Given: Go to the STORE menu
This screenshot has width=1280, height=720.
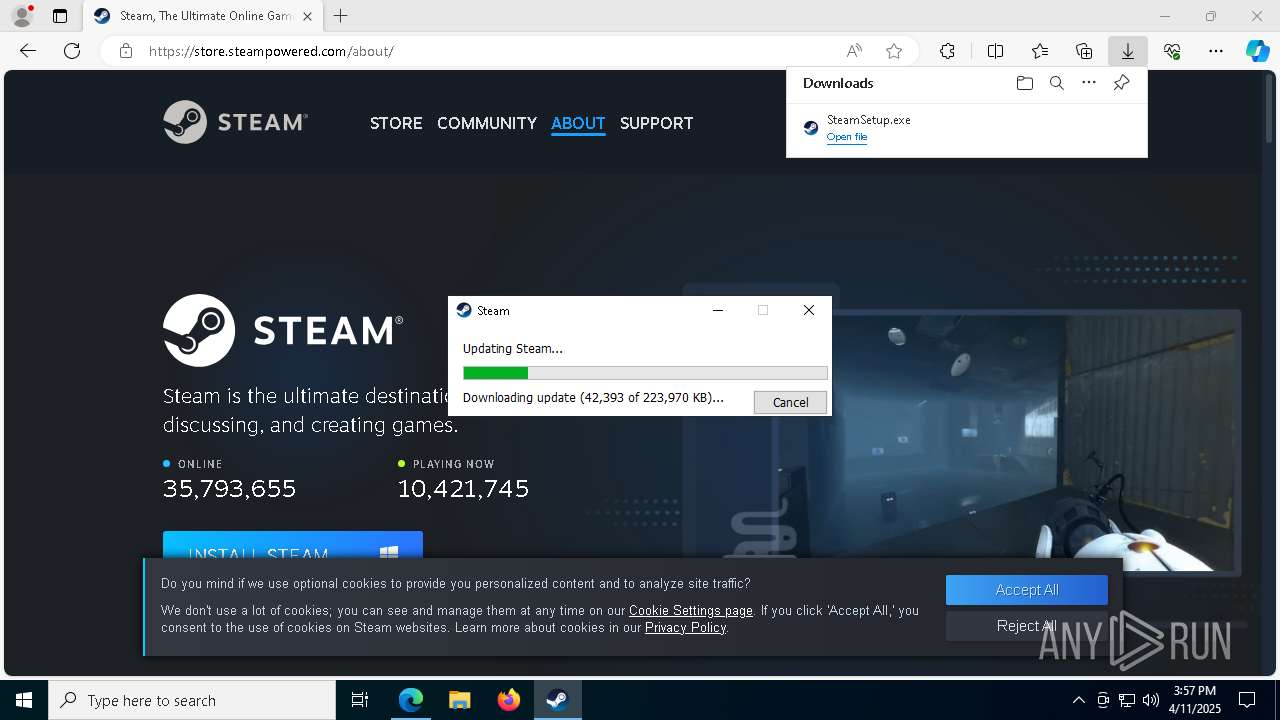Looking at the screenshot, I should pyautogui.click(x=396, y=123).
